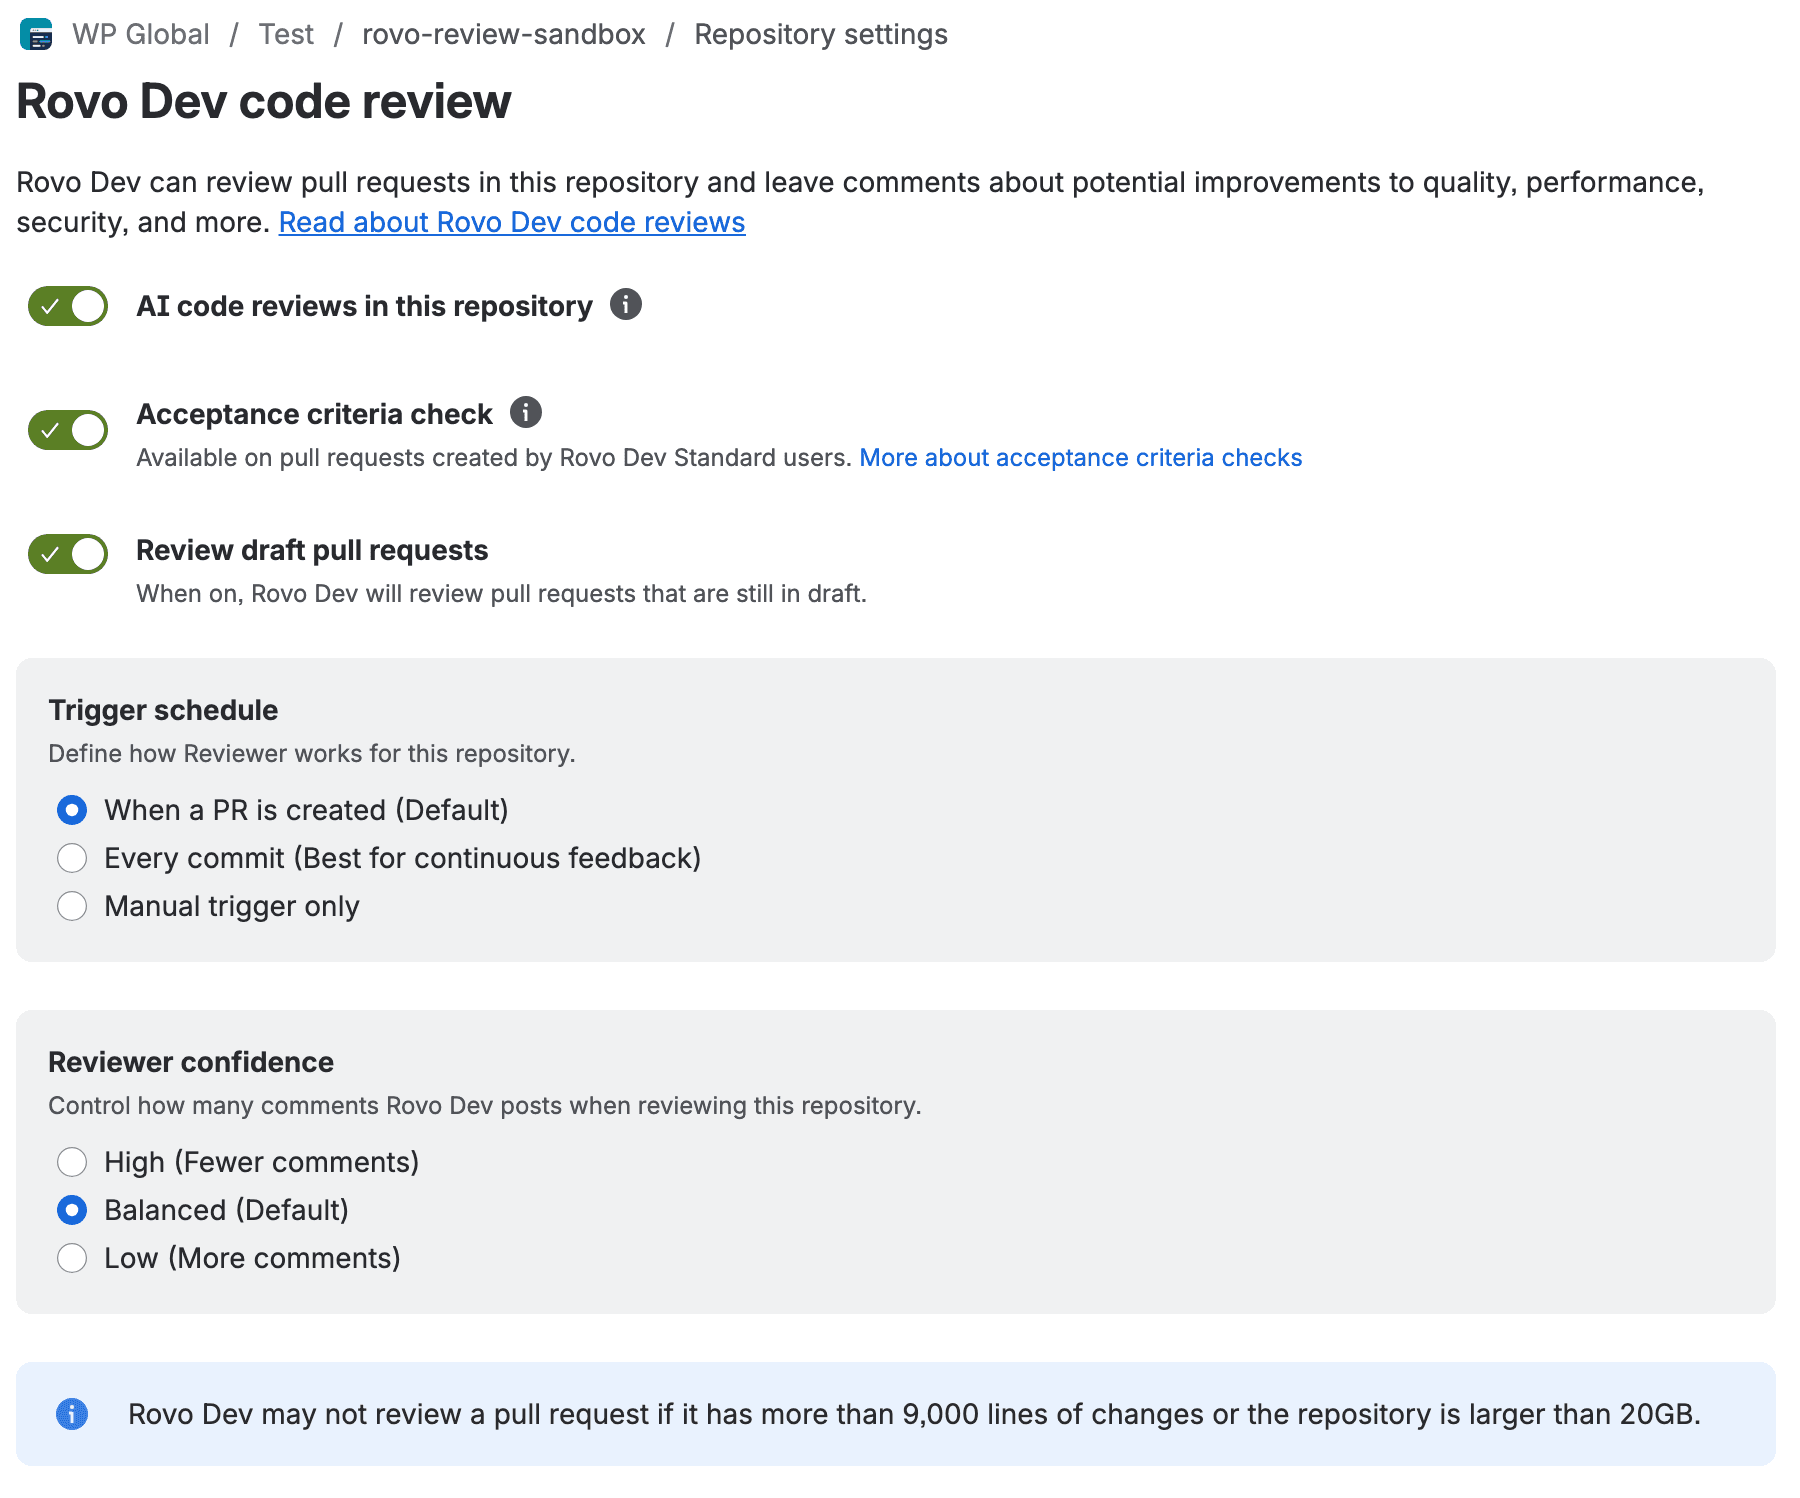Go to Test breadcrumb
The height and width of the screenshot is (1498, 1800).
[286, 34]
